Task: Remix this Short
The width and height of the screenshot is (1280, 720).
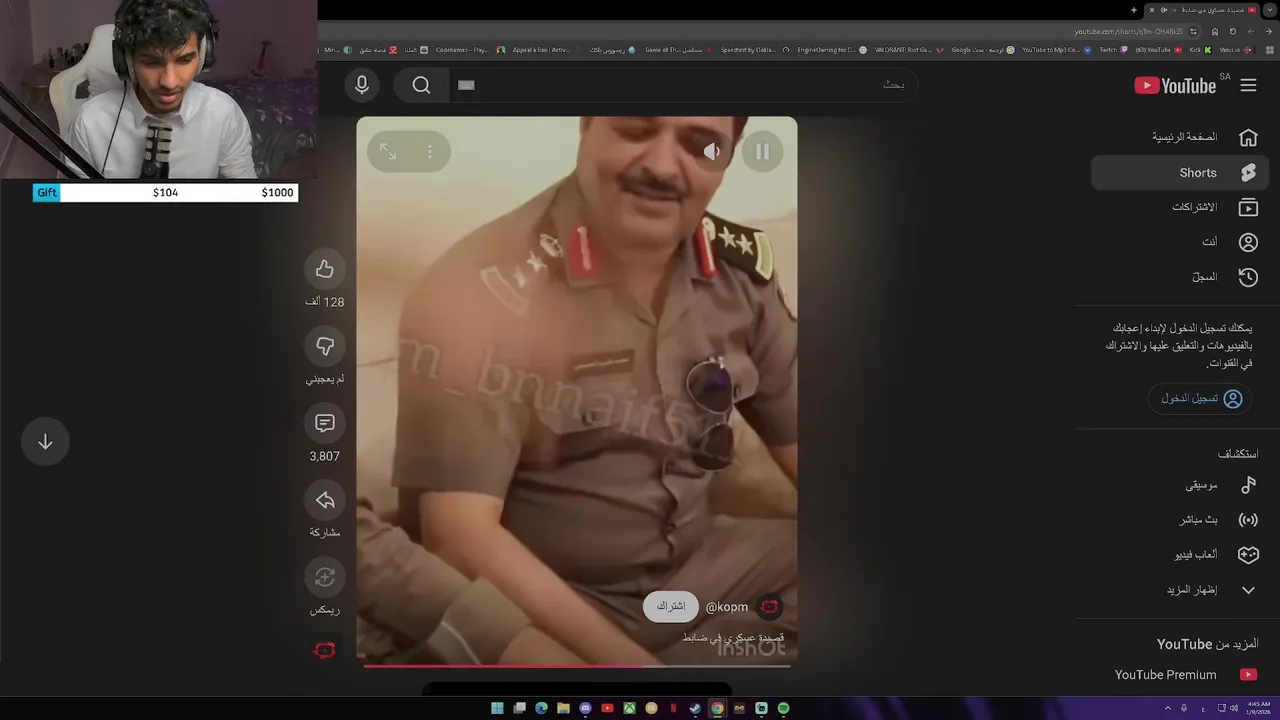Action: [x=324, y=577]
